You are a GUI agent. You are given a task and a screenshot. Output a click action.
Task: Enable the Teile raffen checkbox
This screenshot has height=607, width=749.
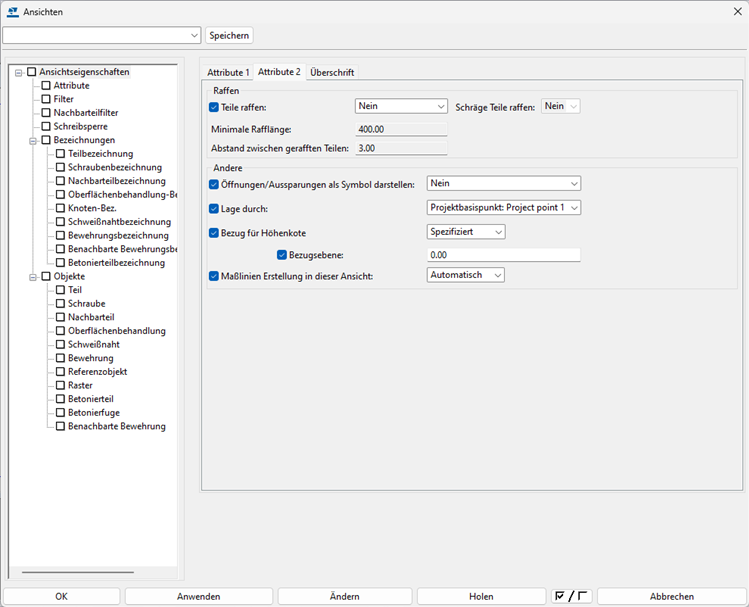pos(213,107)
